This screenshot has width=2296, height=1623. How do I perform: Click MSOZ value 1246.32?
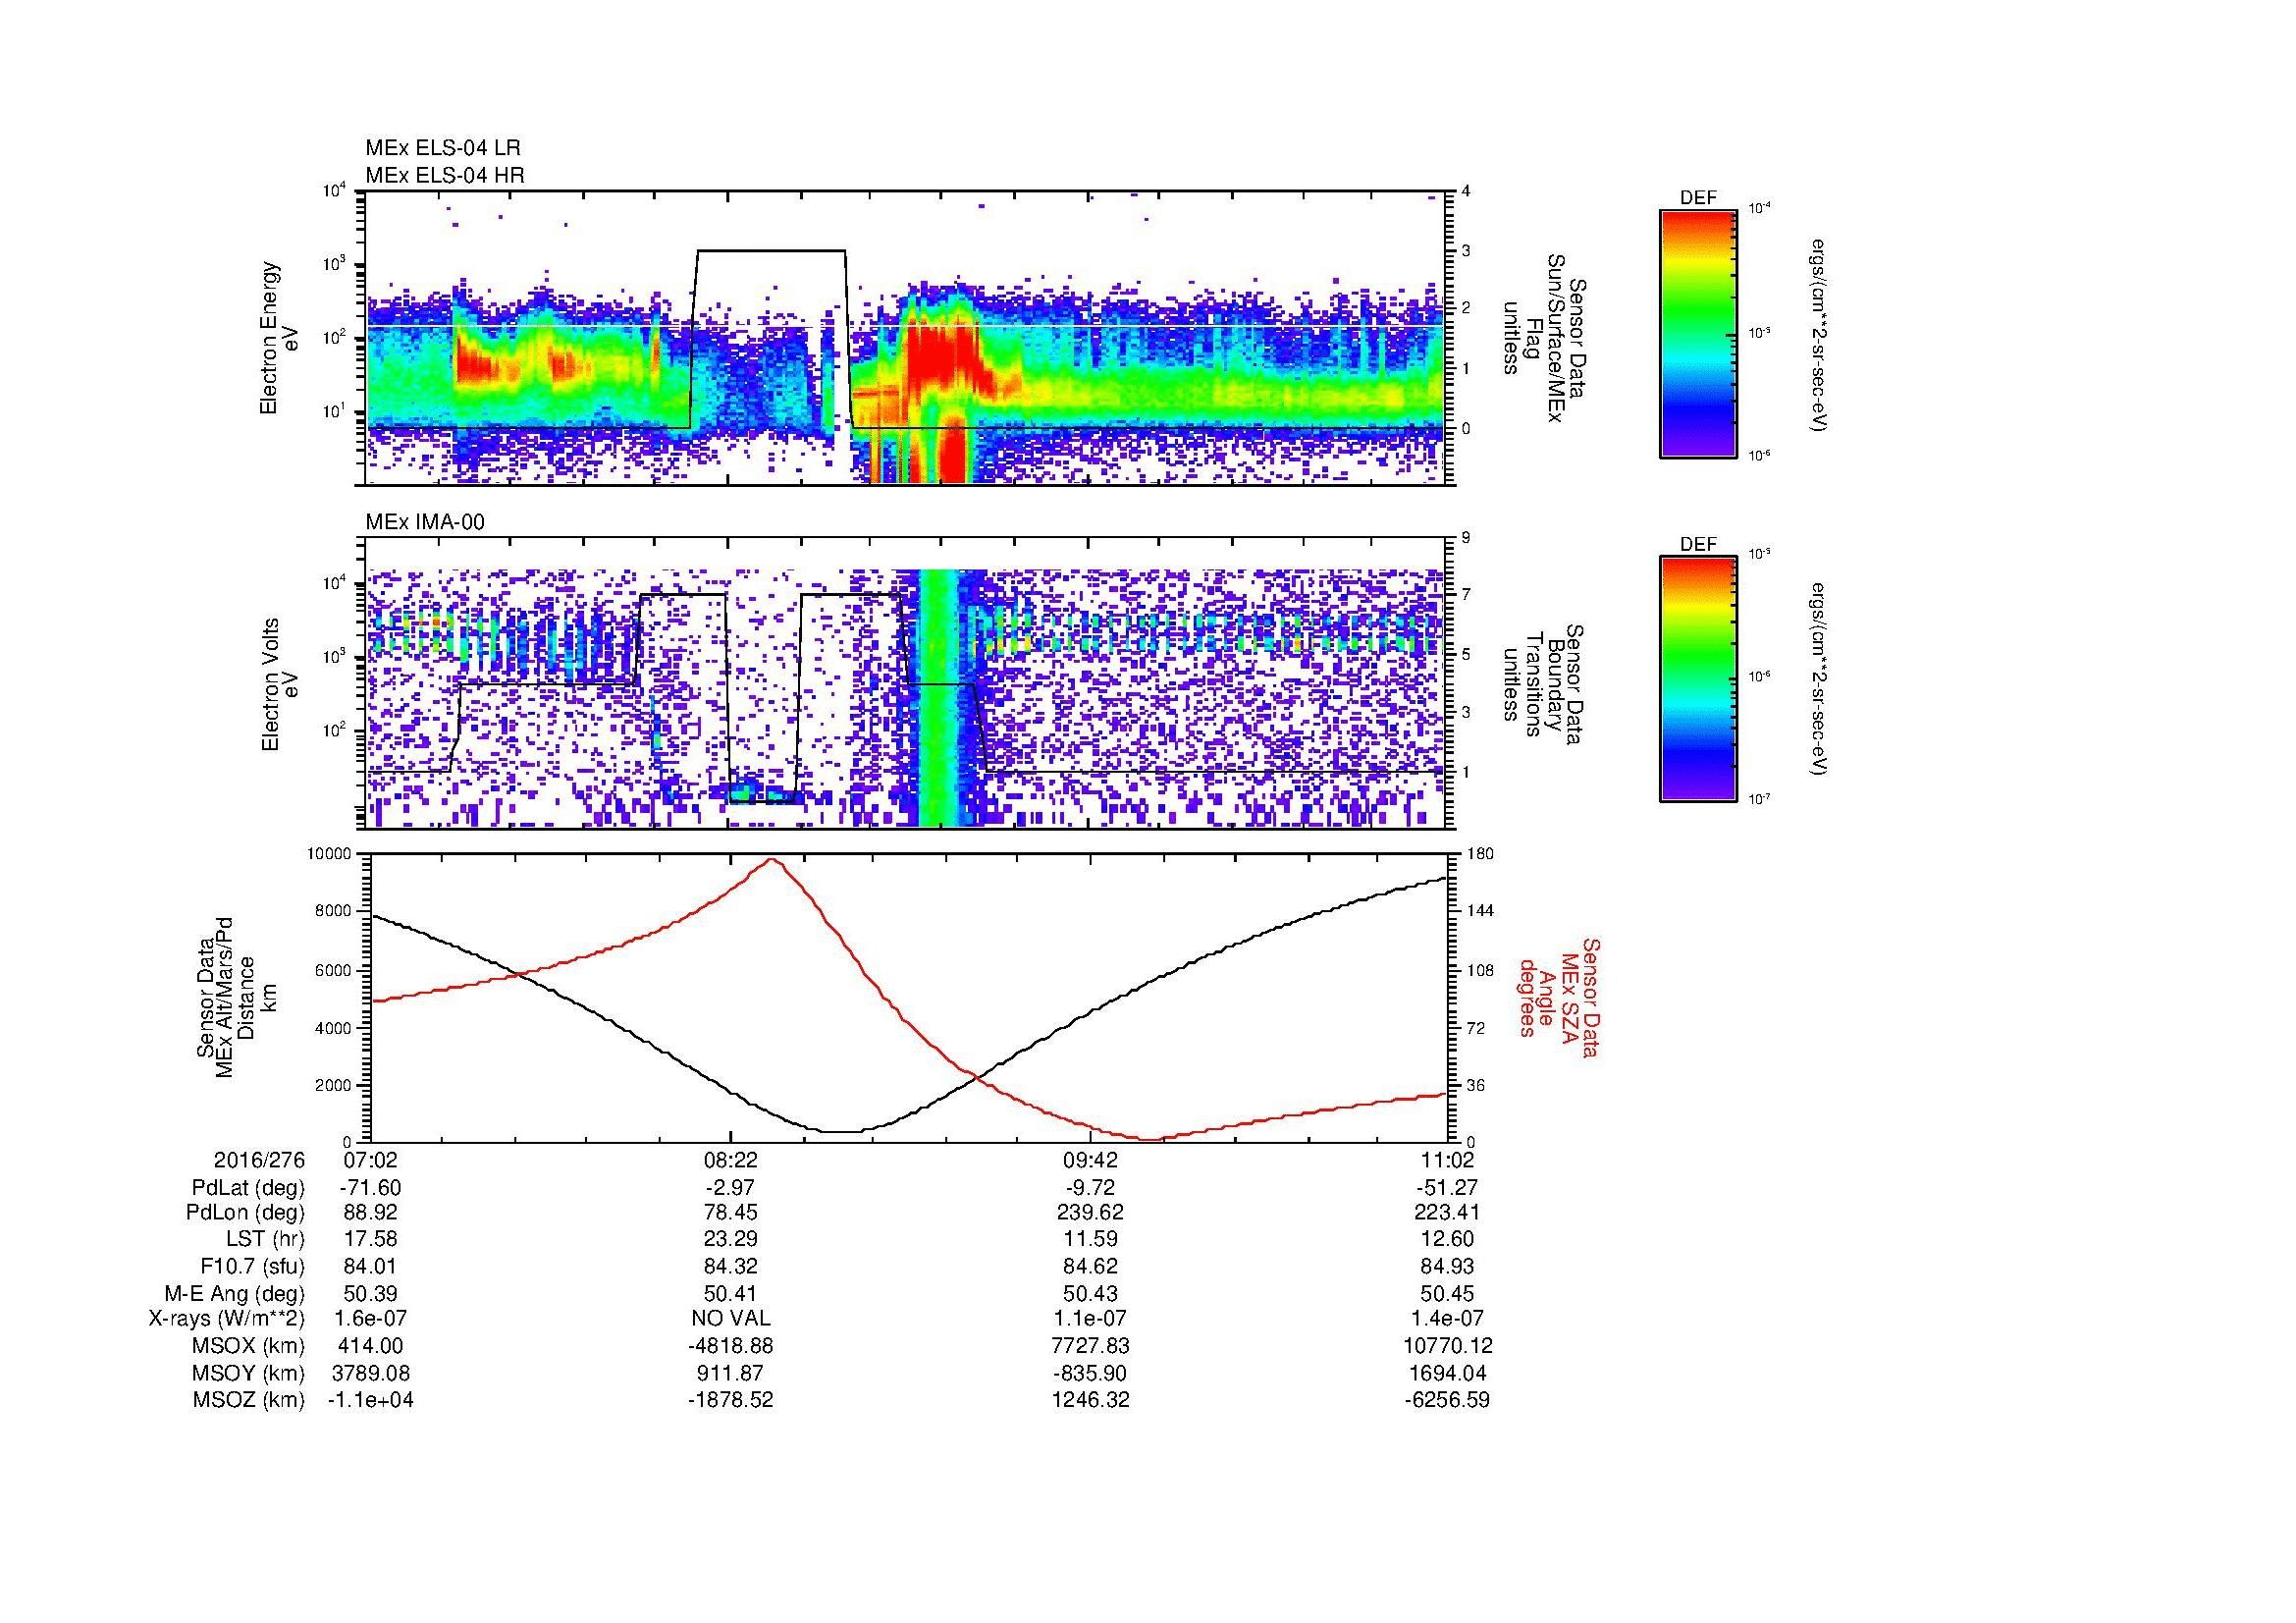click(1090, 1400)
